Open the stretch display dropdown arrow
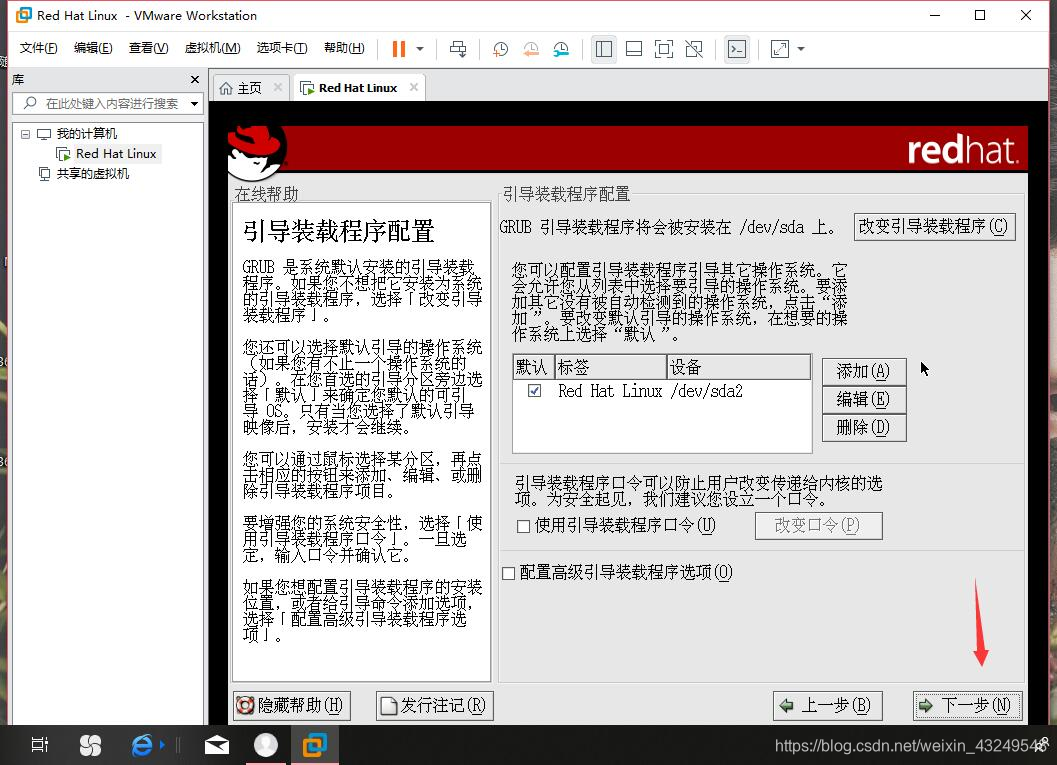This screenshot has width=1057, height=765. [801, 49]
